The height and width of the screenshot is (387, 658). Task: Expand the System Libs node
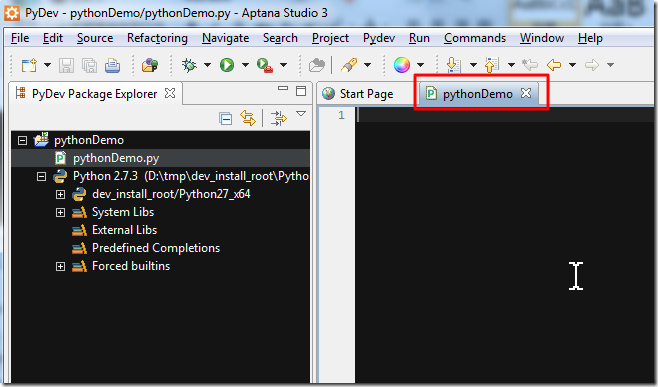[x=60, y=212]
